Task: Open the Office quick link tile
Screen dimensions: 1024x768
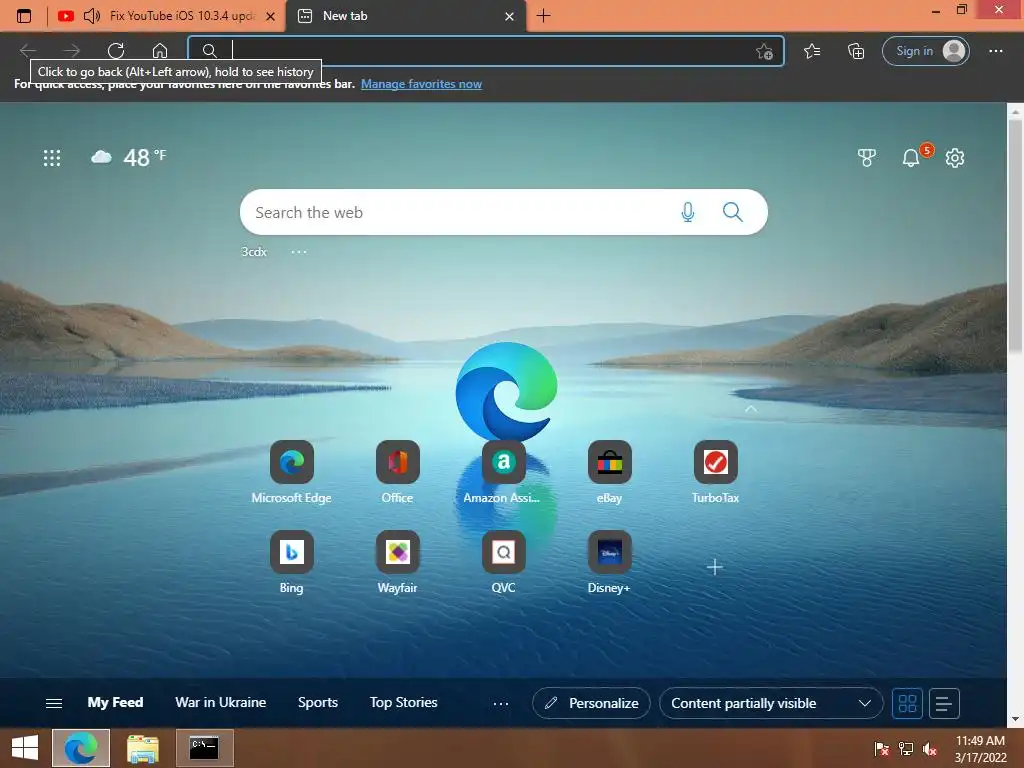Action: click(397, 472)
